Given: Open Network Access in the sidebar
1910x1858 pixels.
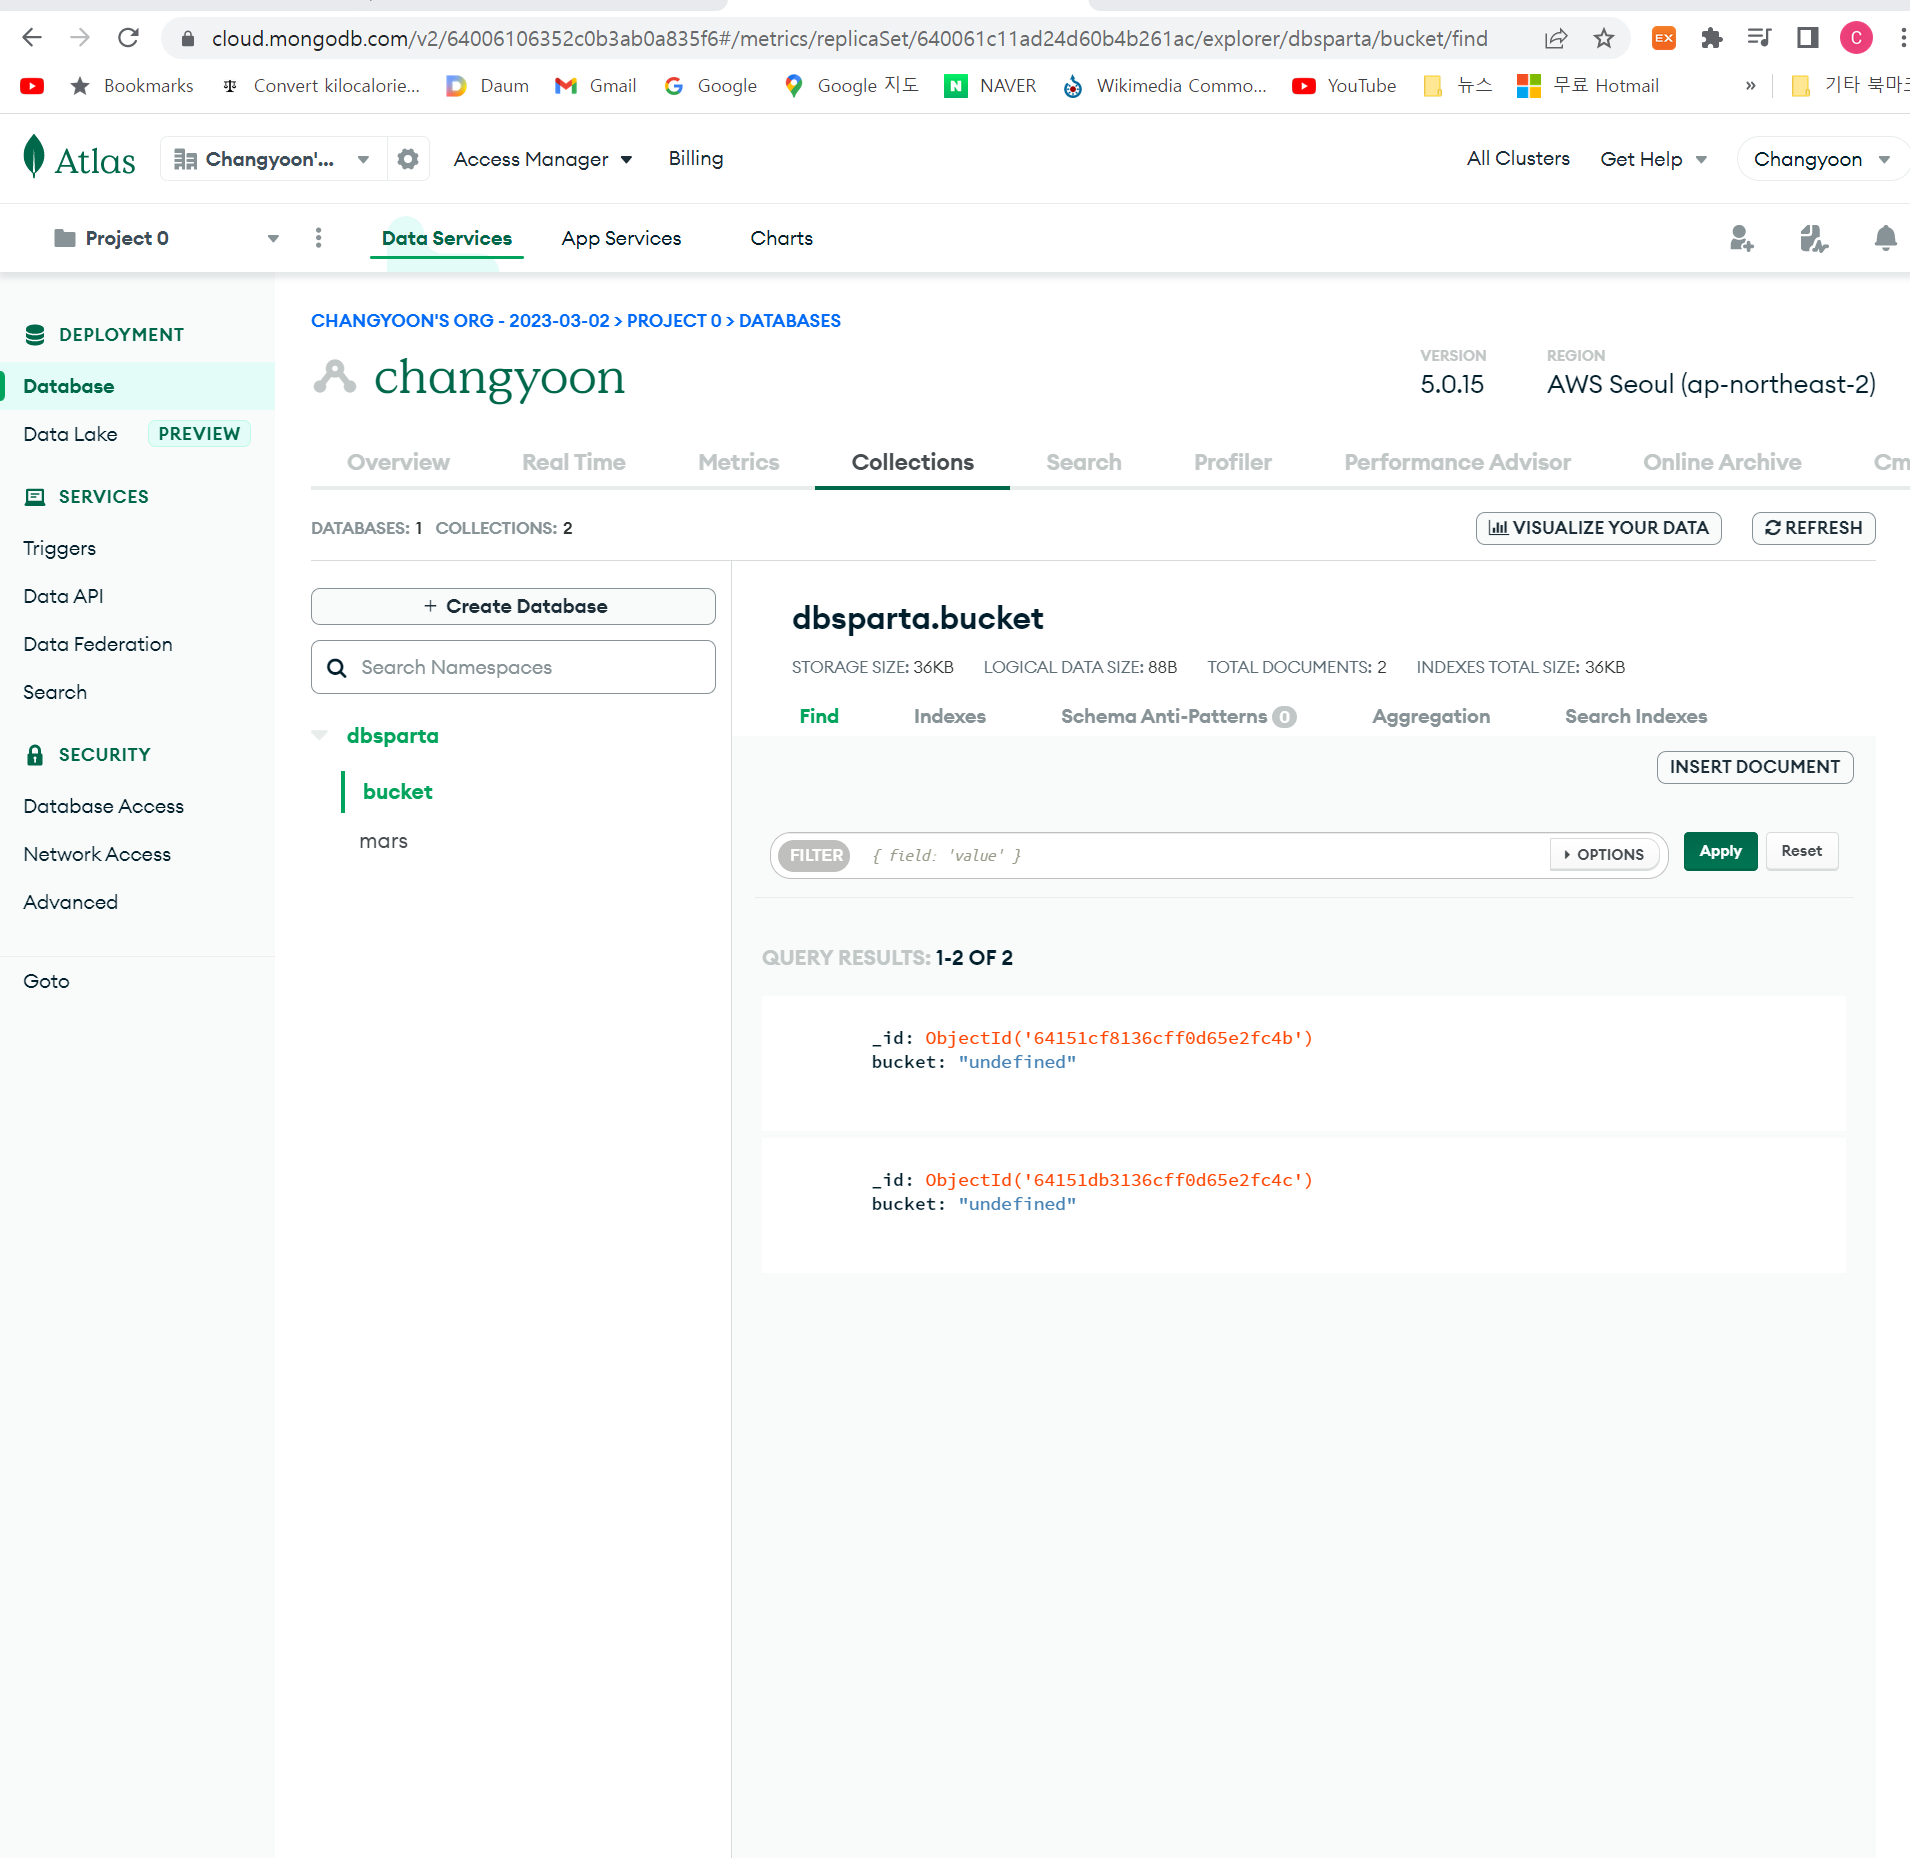Looking at the screenshot, I should coord(97,854).
